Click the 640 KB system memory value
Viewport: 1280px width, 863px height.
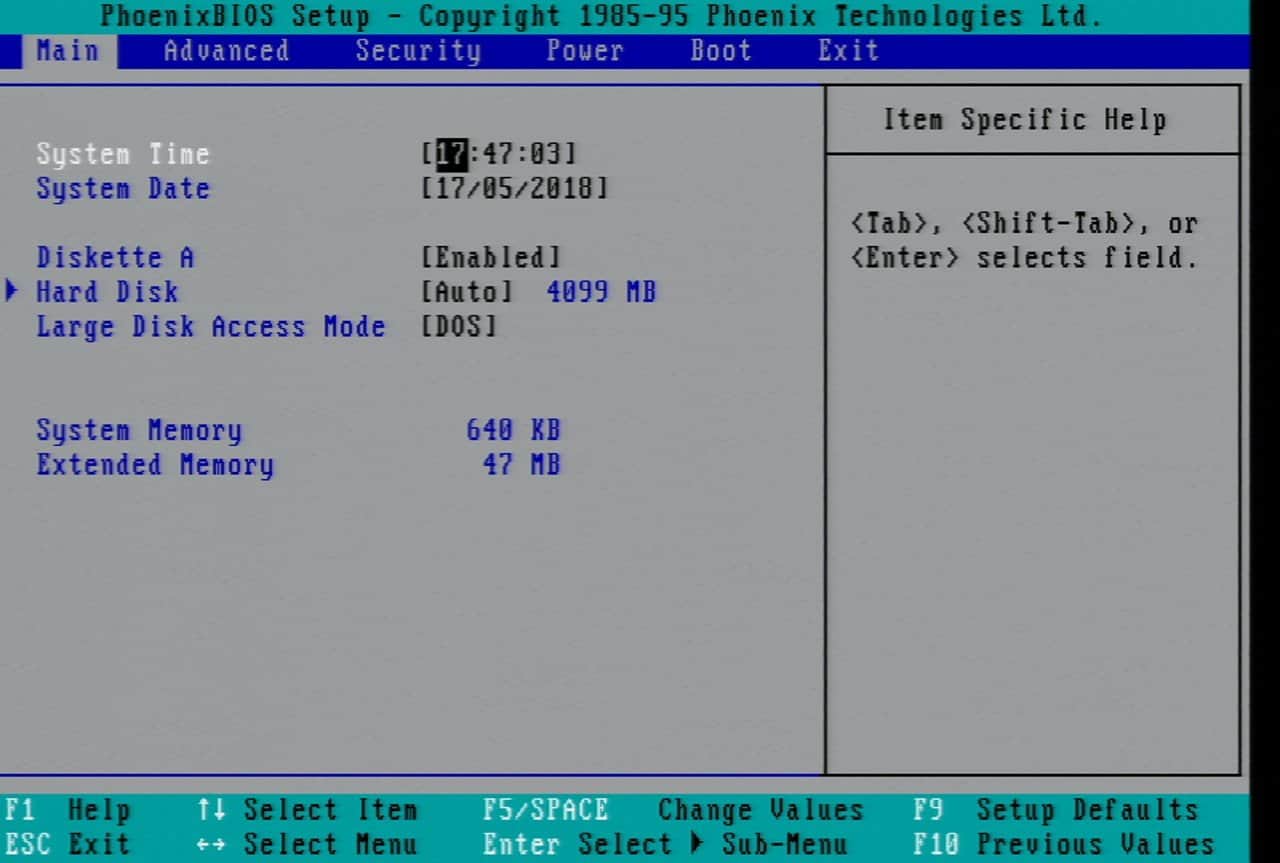coord(513,430)
